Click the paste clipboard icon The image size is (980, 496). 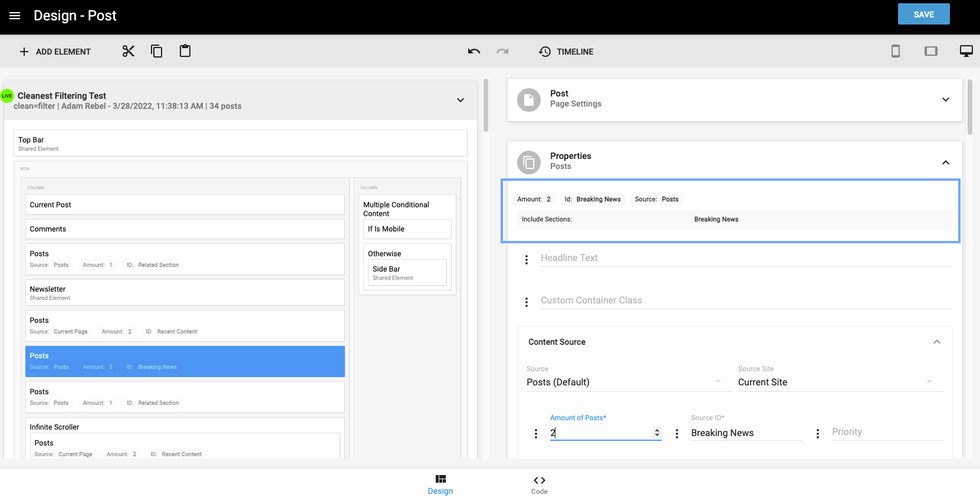click(185, 52)
